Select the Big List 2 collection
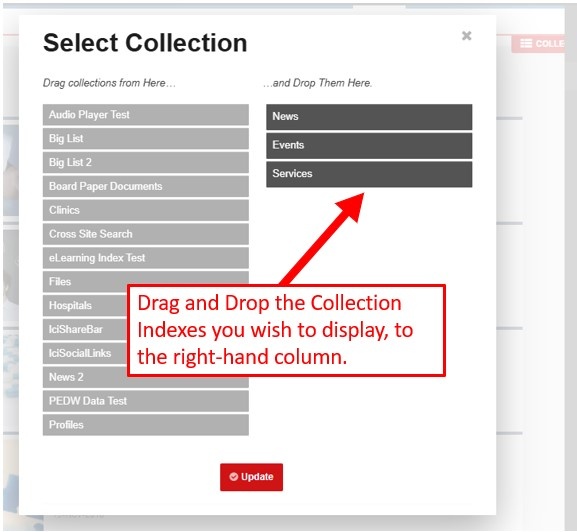Viewport: 577px width, 532px height. click(x=146, y=162)
